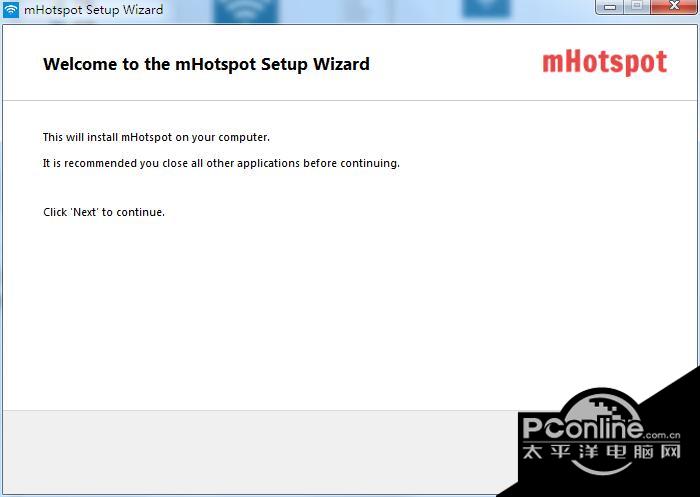The image size is (700, 497).
Task: Click the 'Welcome to the mHotspot Setup Wizard' heading
Action: 206,64
